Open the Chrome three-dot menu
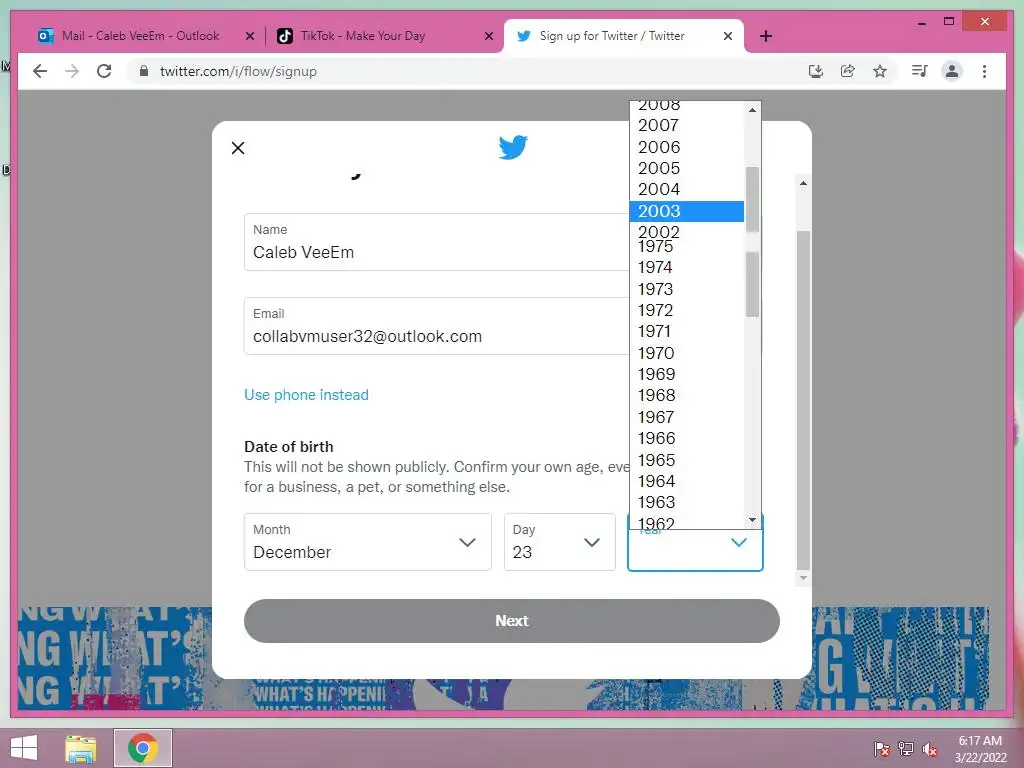 [x=984, y=71]
